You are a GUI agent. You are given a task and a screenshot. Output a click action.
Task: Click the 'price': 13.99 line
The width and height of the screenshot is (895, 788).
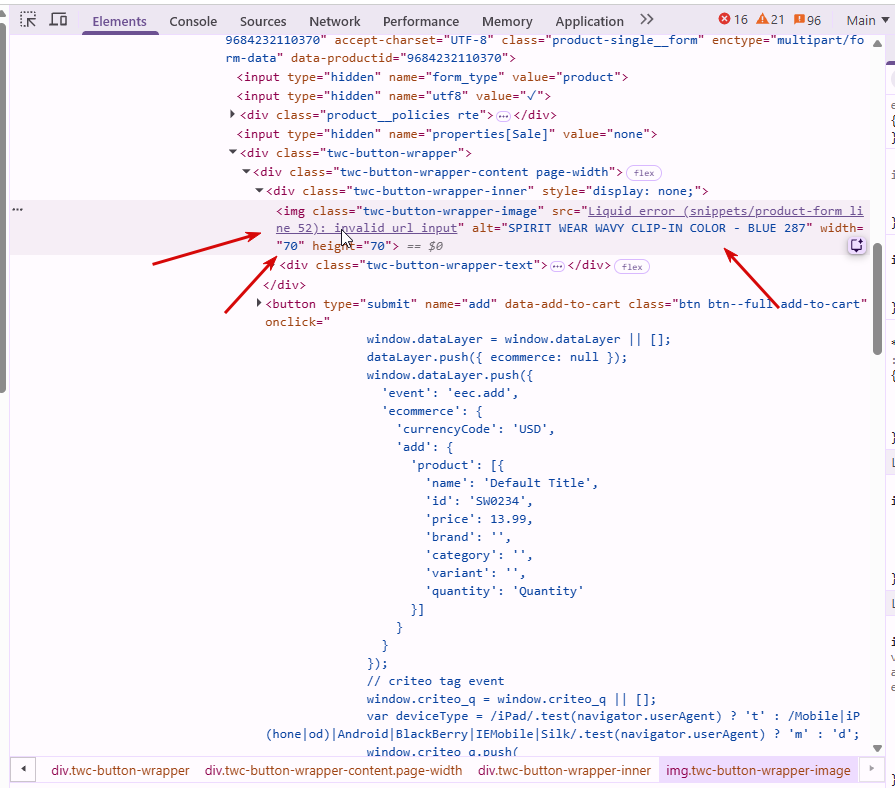pos(479,519)
